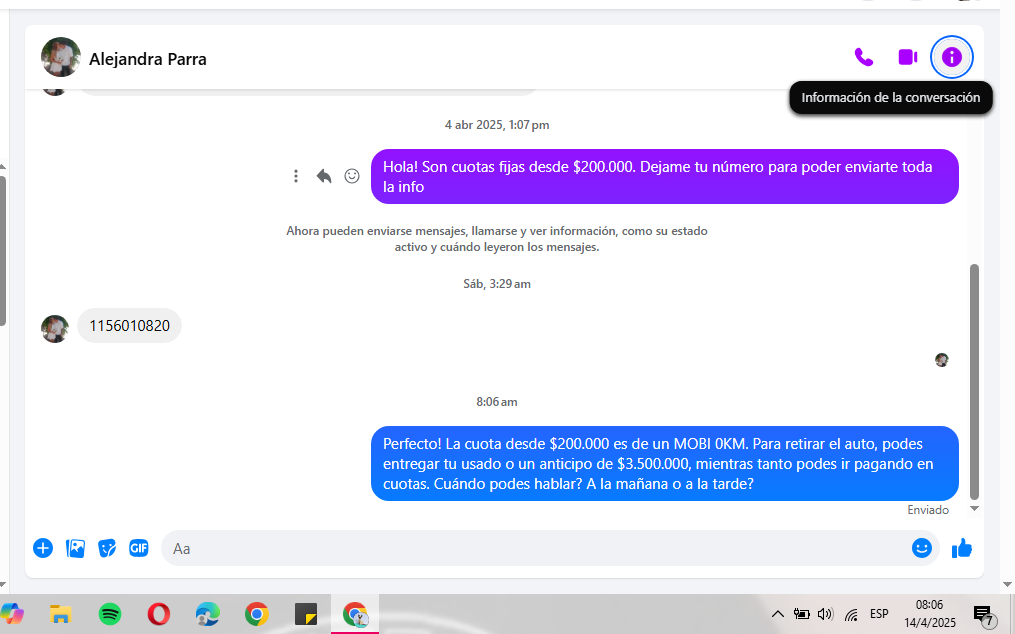React to the fixed quotas message with emoji
1015x634 pixels.
(x=351, y=176)
